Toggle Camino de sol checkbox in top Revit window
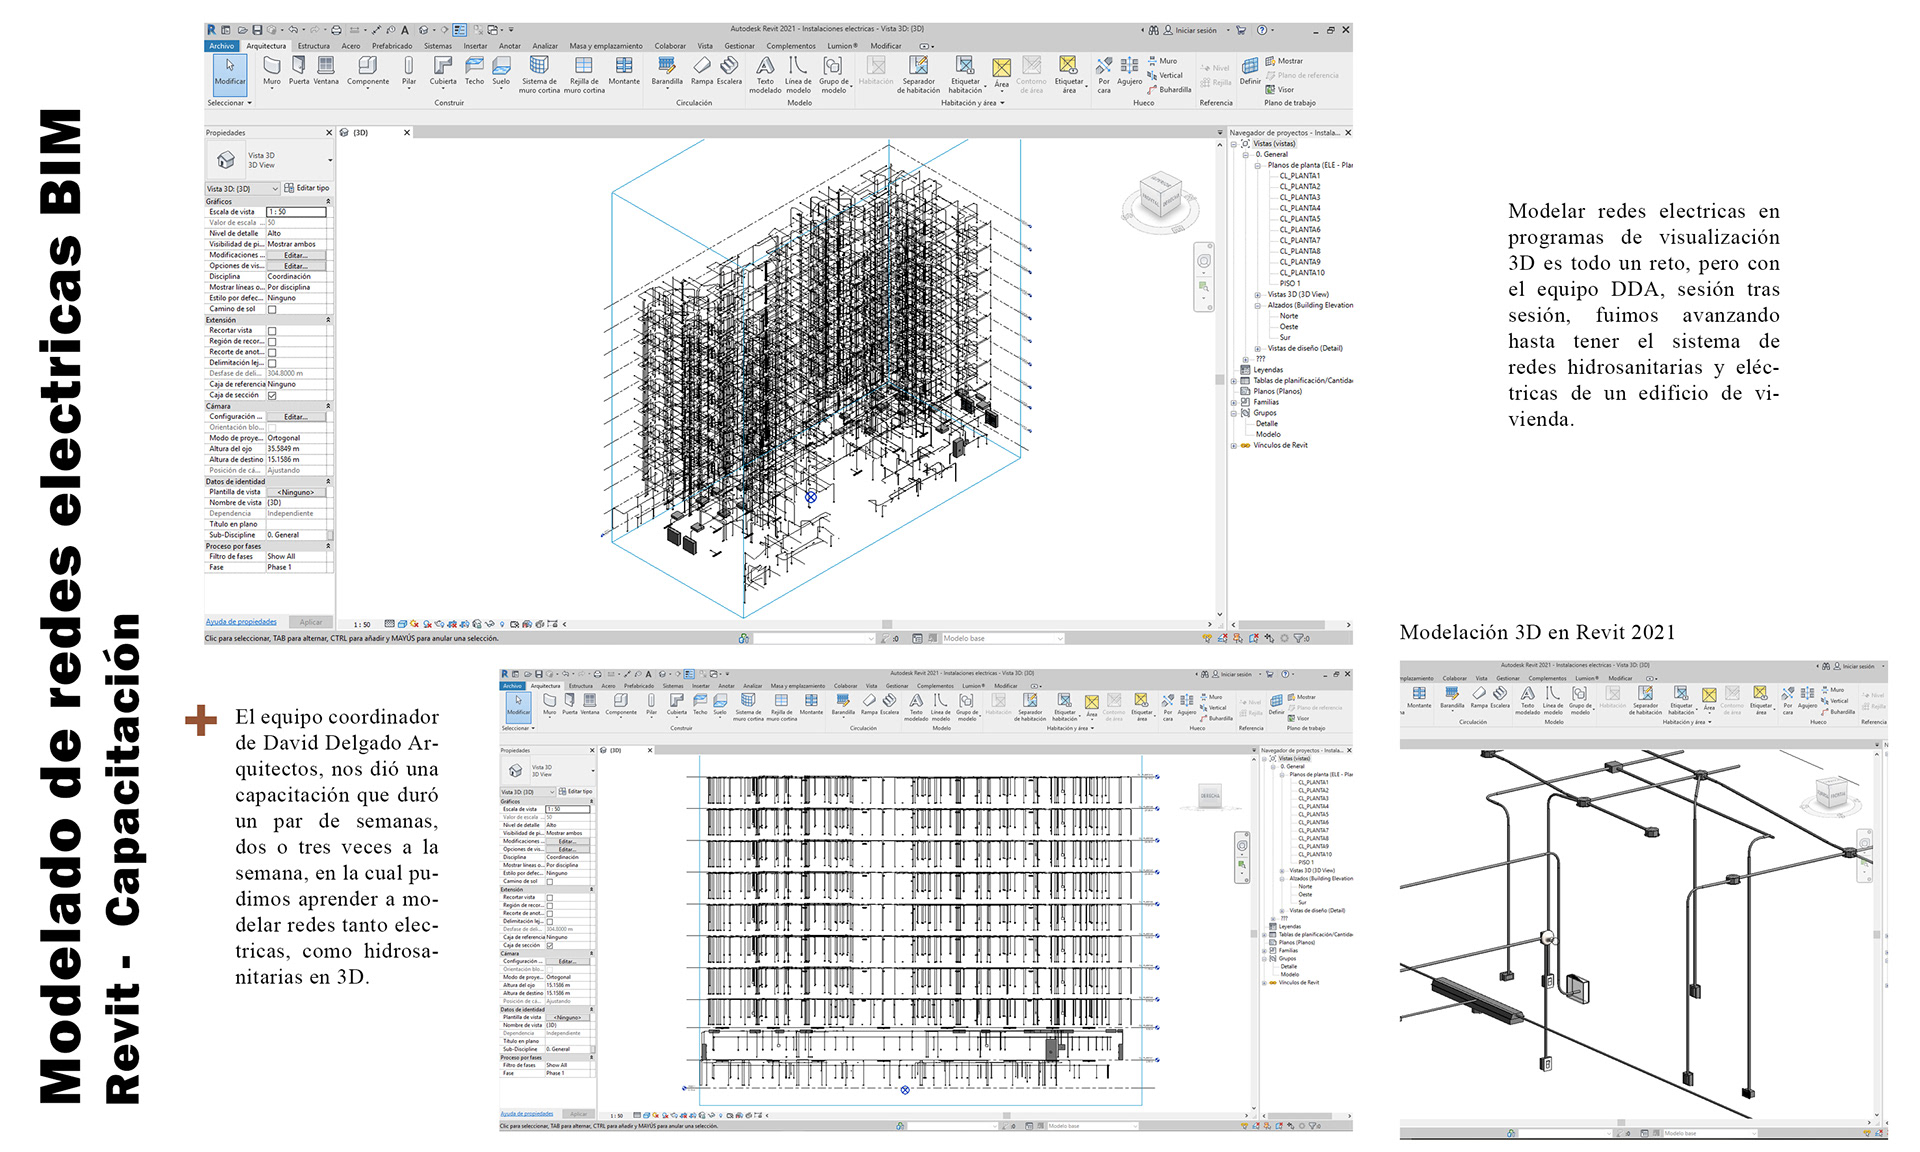Image resolution: width=1920 pixels, height=1152 pixels. point(272,309)
